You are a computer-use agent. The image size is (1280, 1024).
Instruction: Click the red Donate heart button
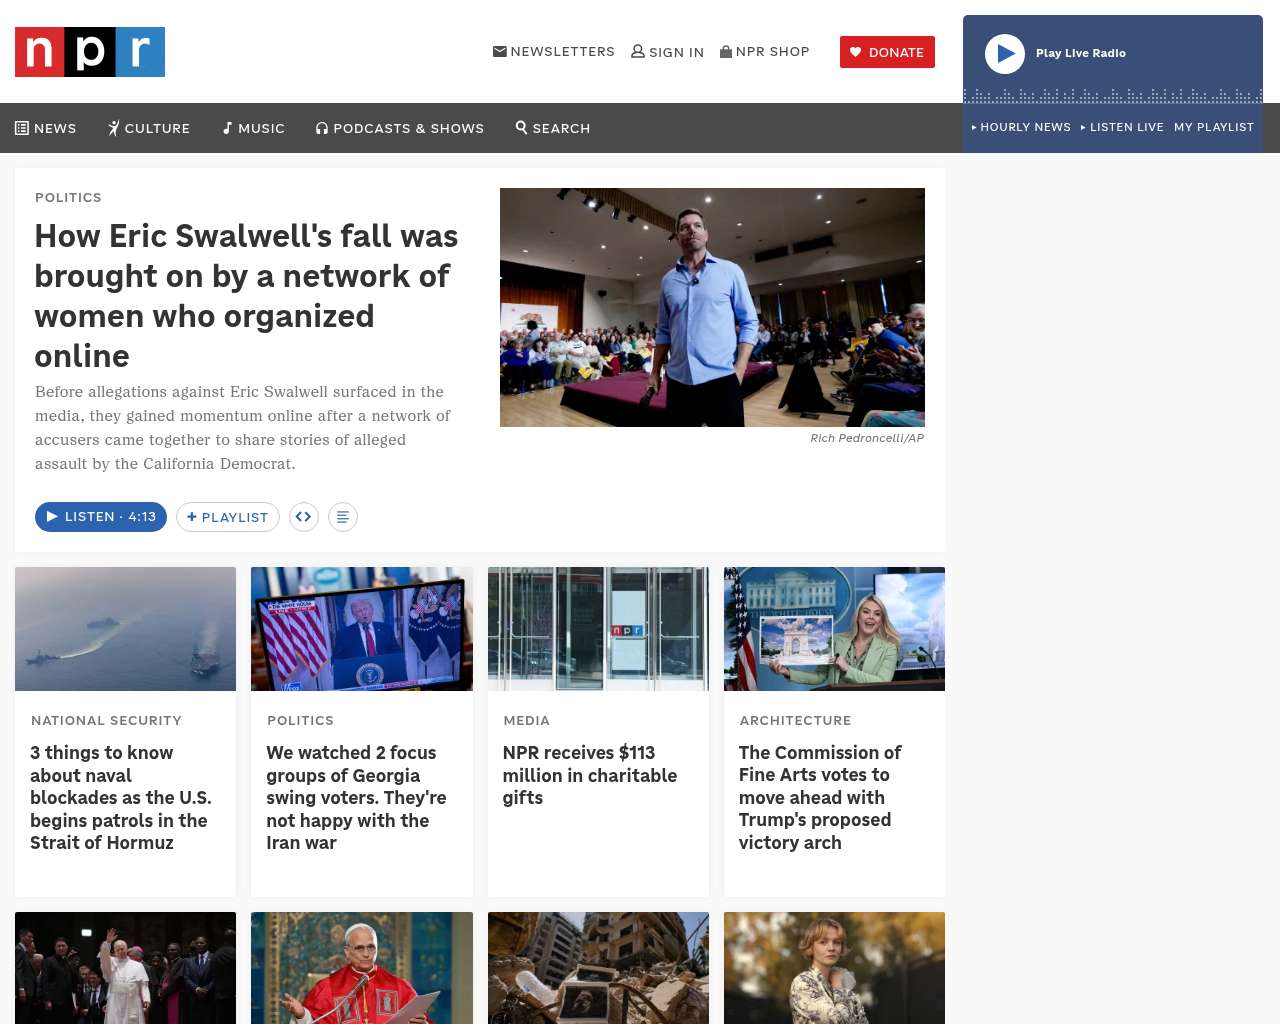point(887,52)
